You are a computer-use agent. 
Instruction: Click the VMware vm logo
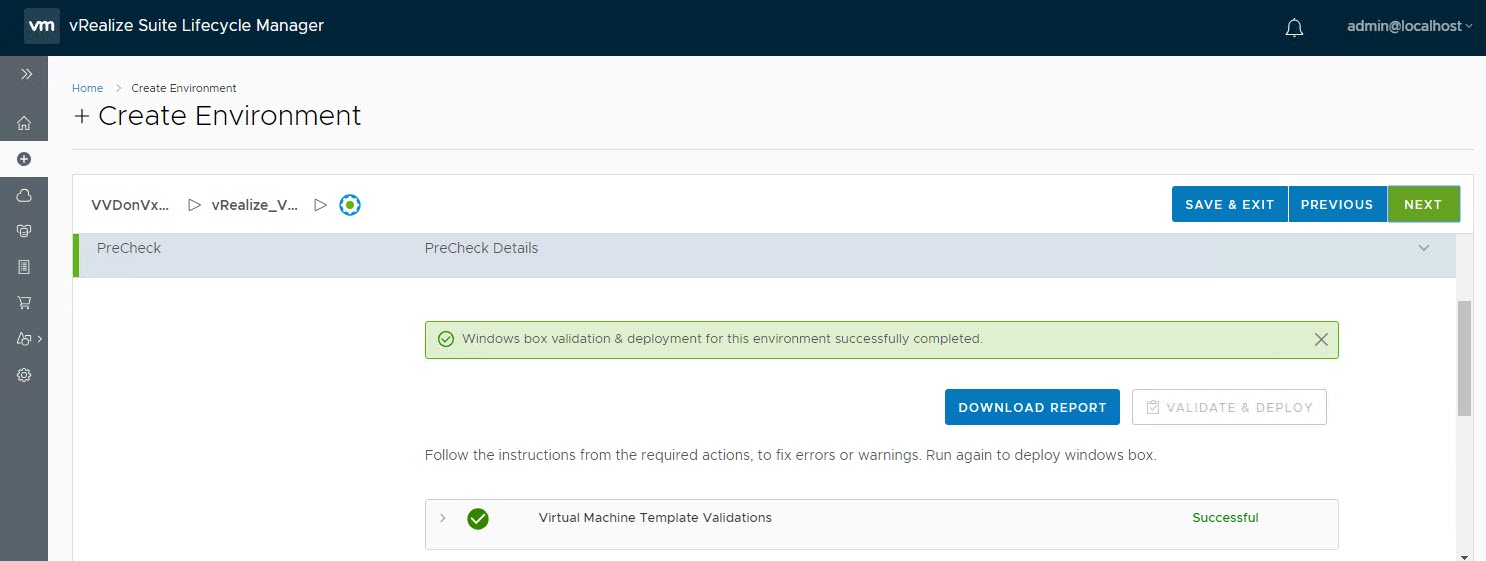(41, 27)
